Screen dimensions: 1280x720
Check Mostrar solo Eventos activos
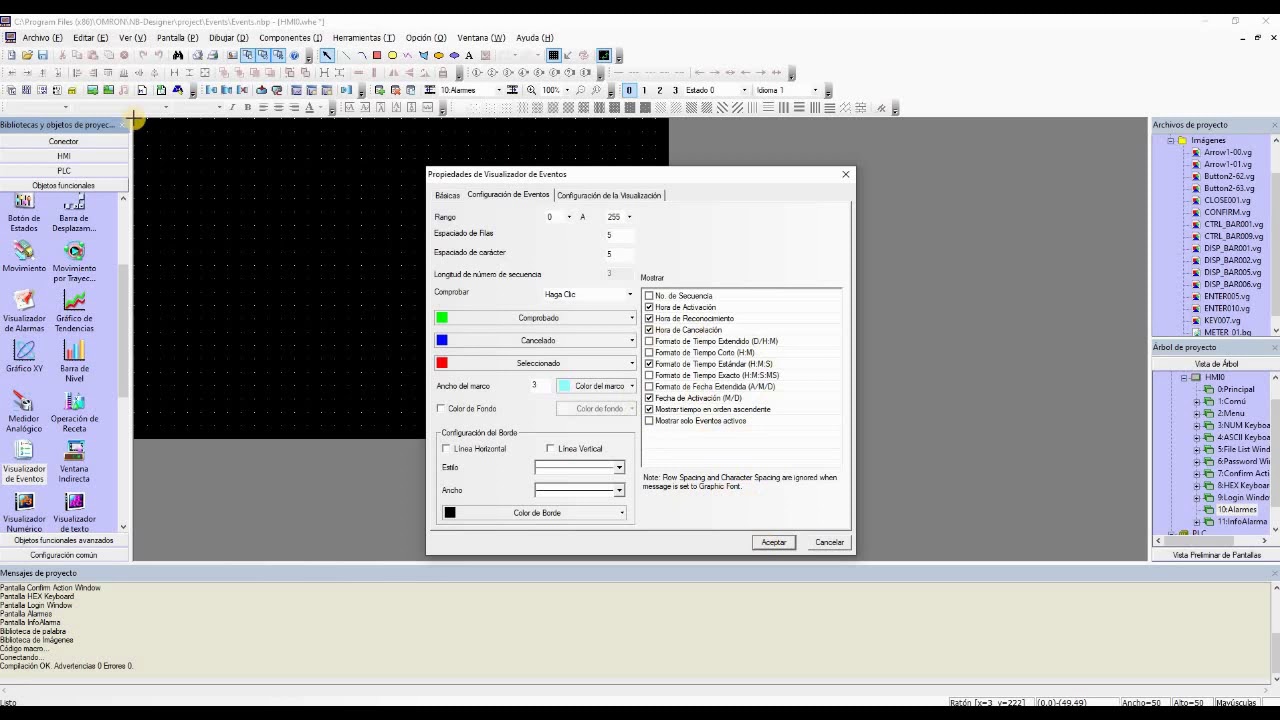click(x=649, y=421)
